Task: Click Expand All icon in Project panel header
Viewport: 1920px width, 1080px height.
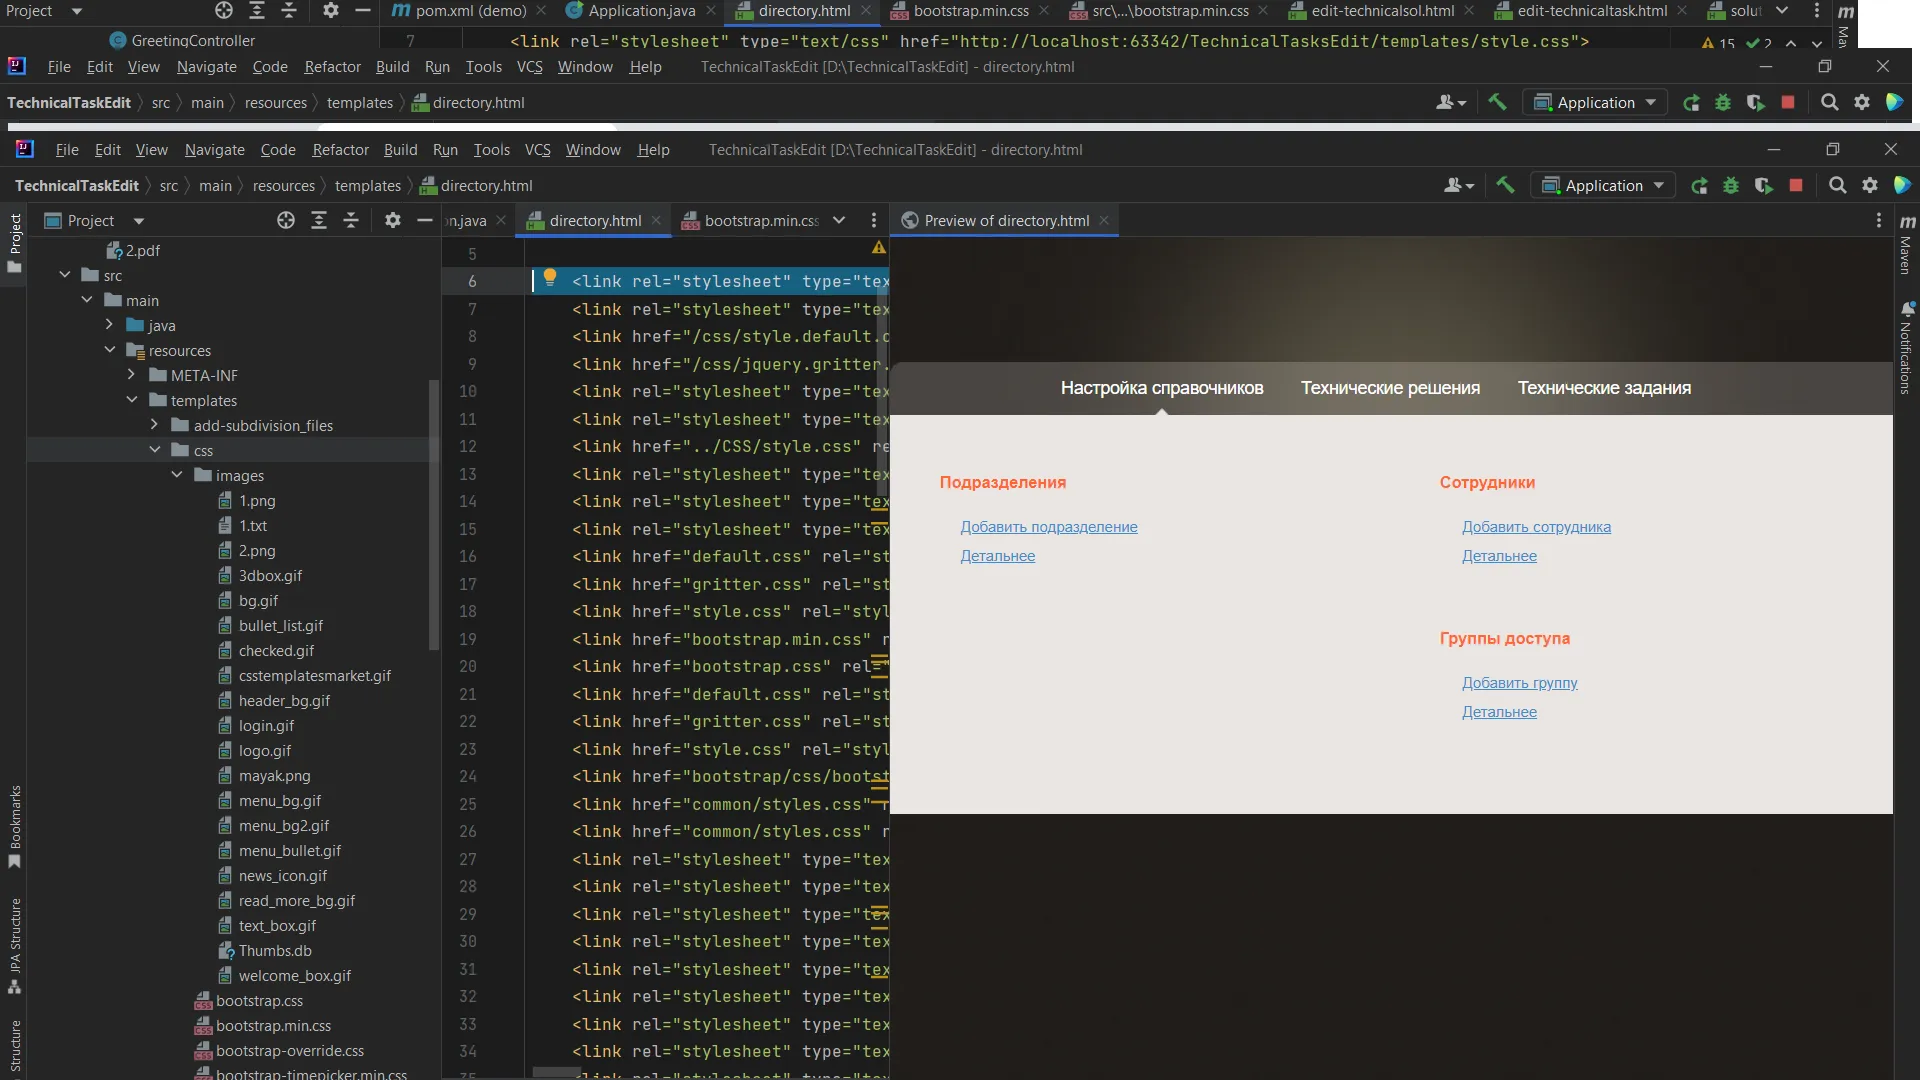Action: tap(319, 221)
